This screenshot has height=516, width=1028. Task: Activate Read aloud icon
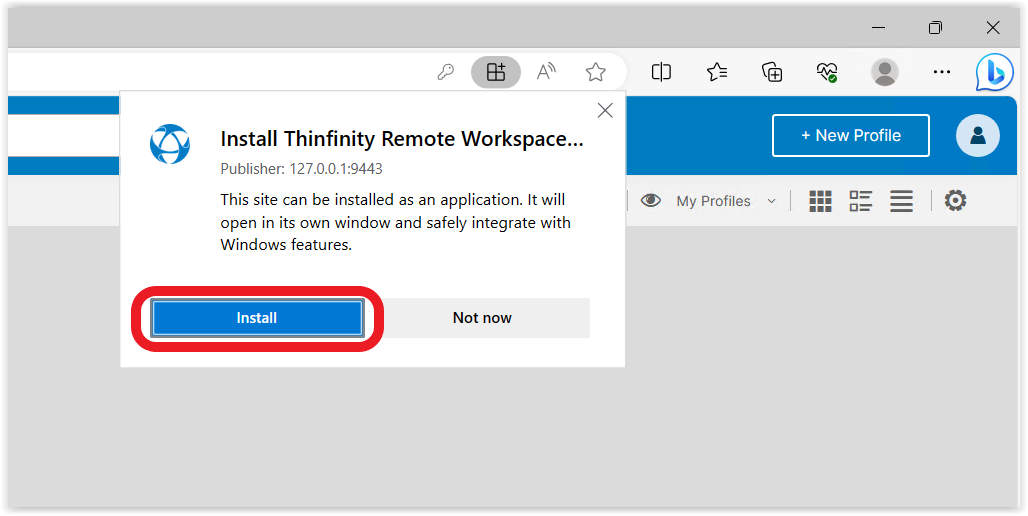pyautogui.click(x=546, y=72)
